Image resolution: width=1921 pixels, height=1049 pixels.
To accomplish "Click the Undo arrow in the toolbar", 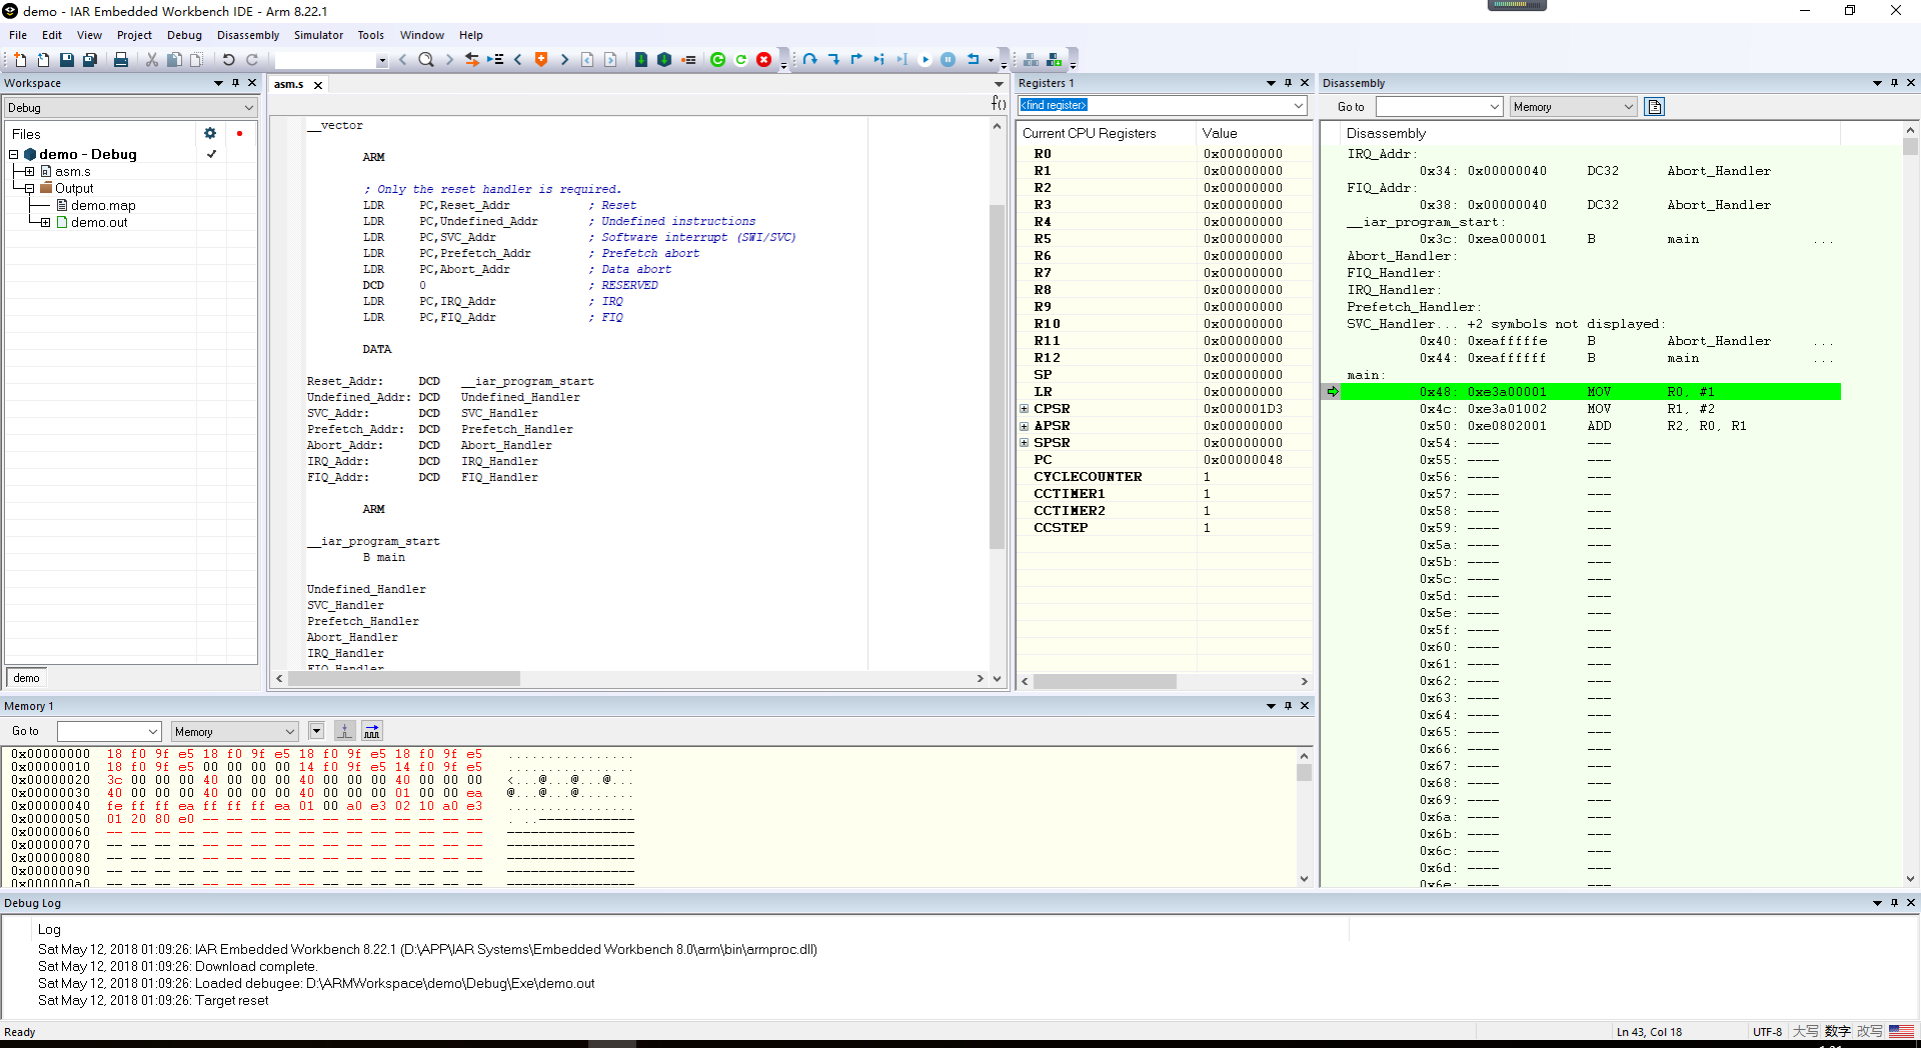I will [x=229, y=60].
